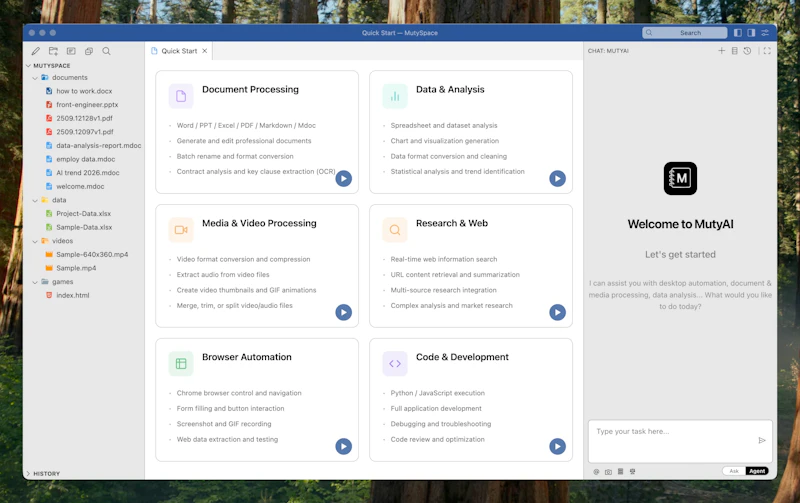Open the chat list icon beside the plus
Image resolution: width=800 pixels, height=503 pixels.
click(x=735, y=51)
